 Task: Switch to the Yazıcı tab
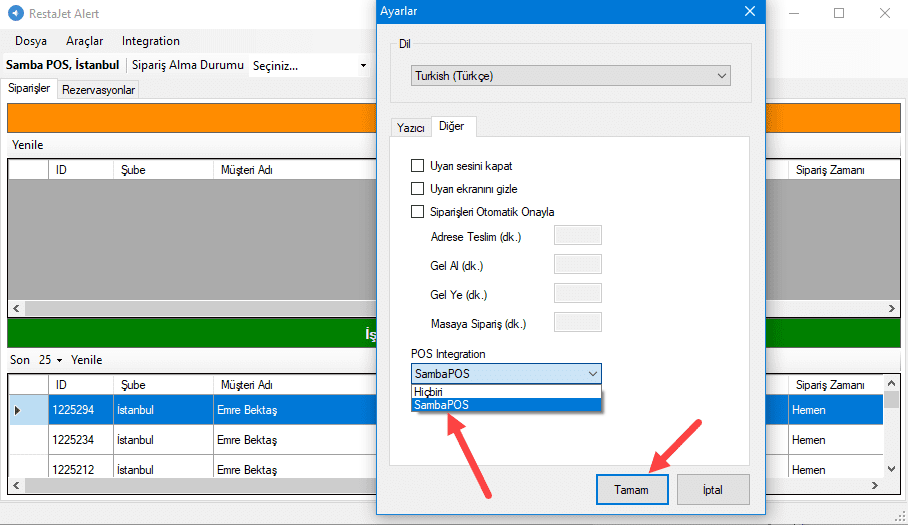411,128
